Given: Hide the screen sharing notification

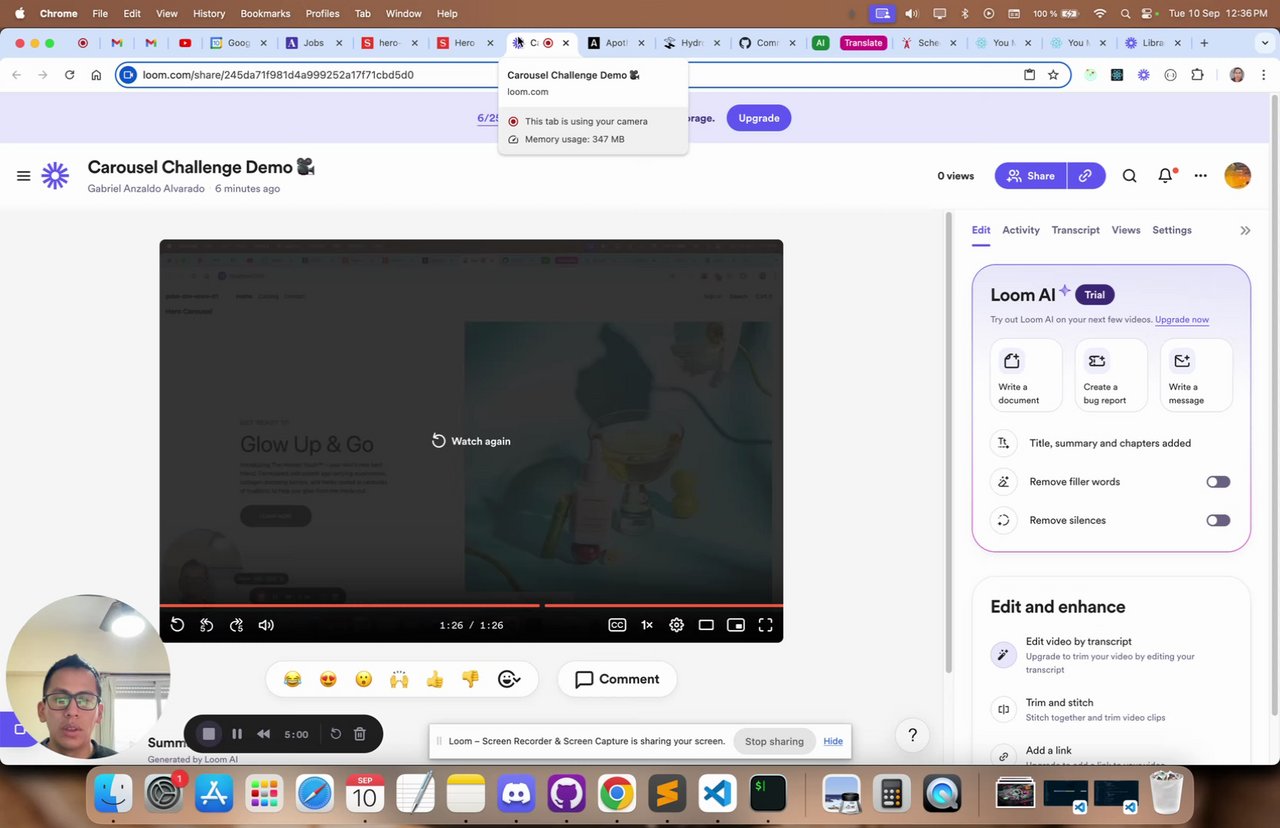Looking at the screenshot, I should [833, 741].
